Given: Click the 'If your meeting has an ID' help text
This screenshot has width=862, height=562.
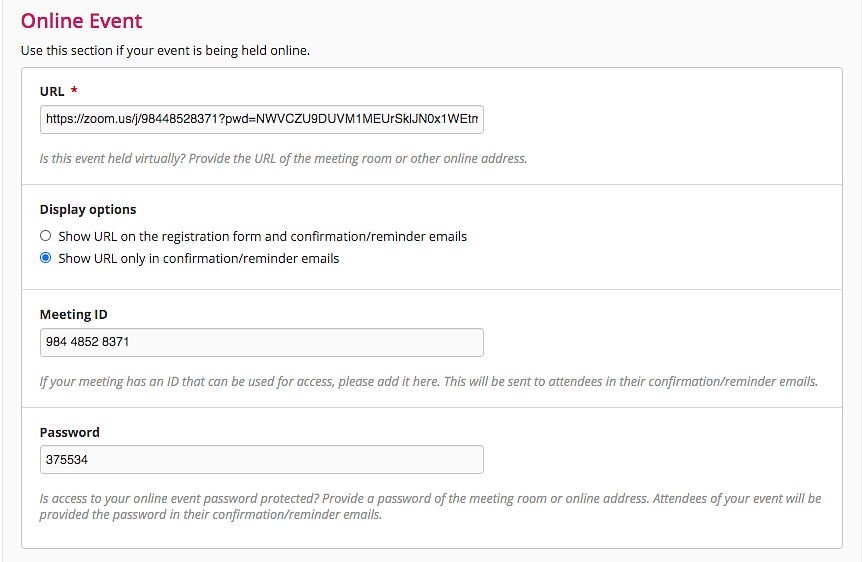Looking at the screenshot, I should (x=429, y=382).
